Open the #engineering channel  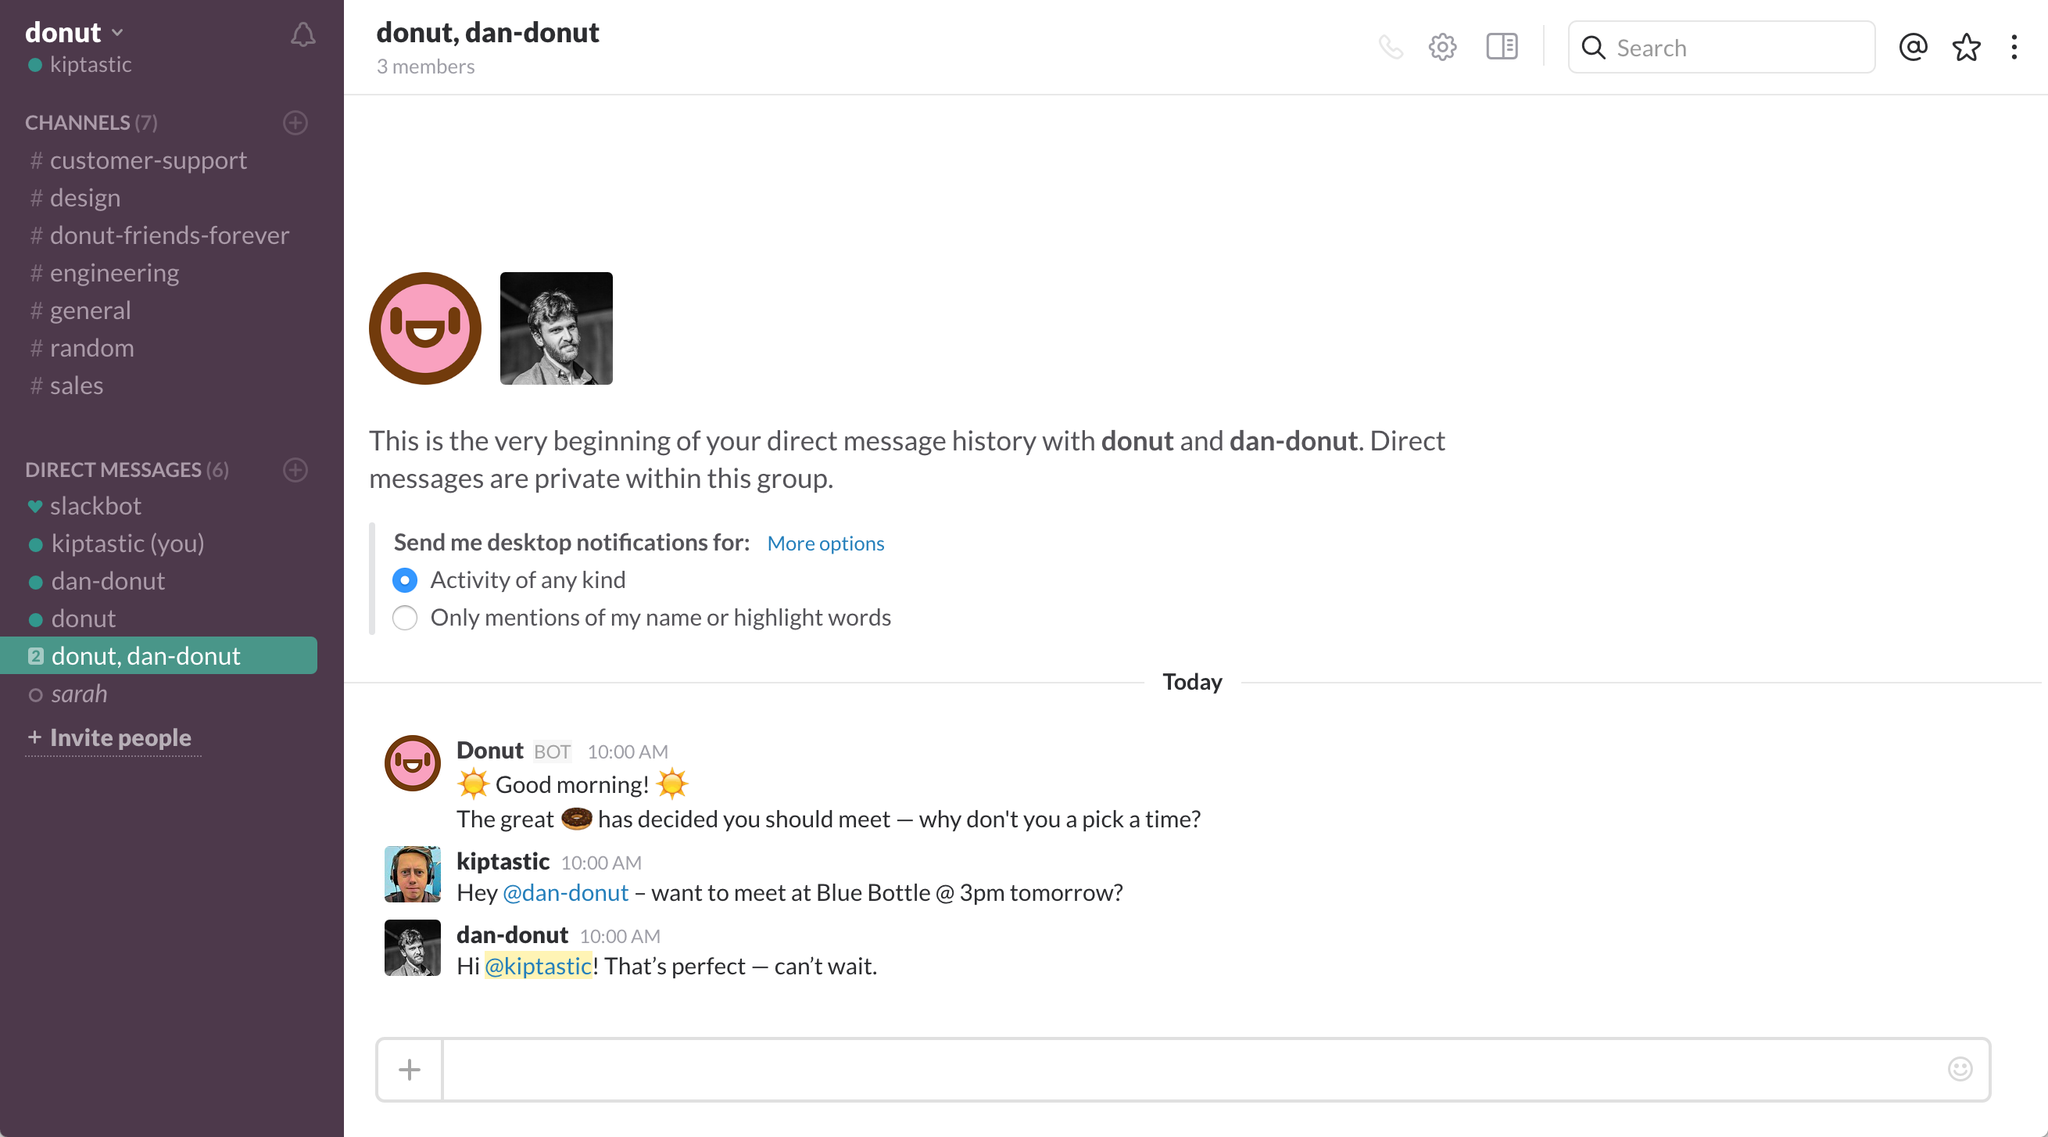[x=114, y=273]
